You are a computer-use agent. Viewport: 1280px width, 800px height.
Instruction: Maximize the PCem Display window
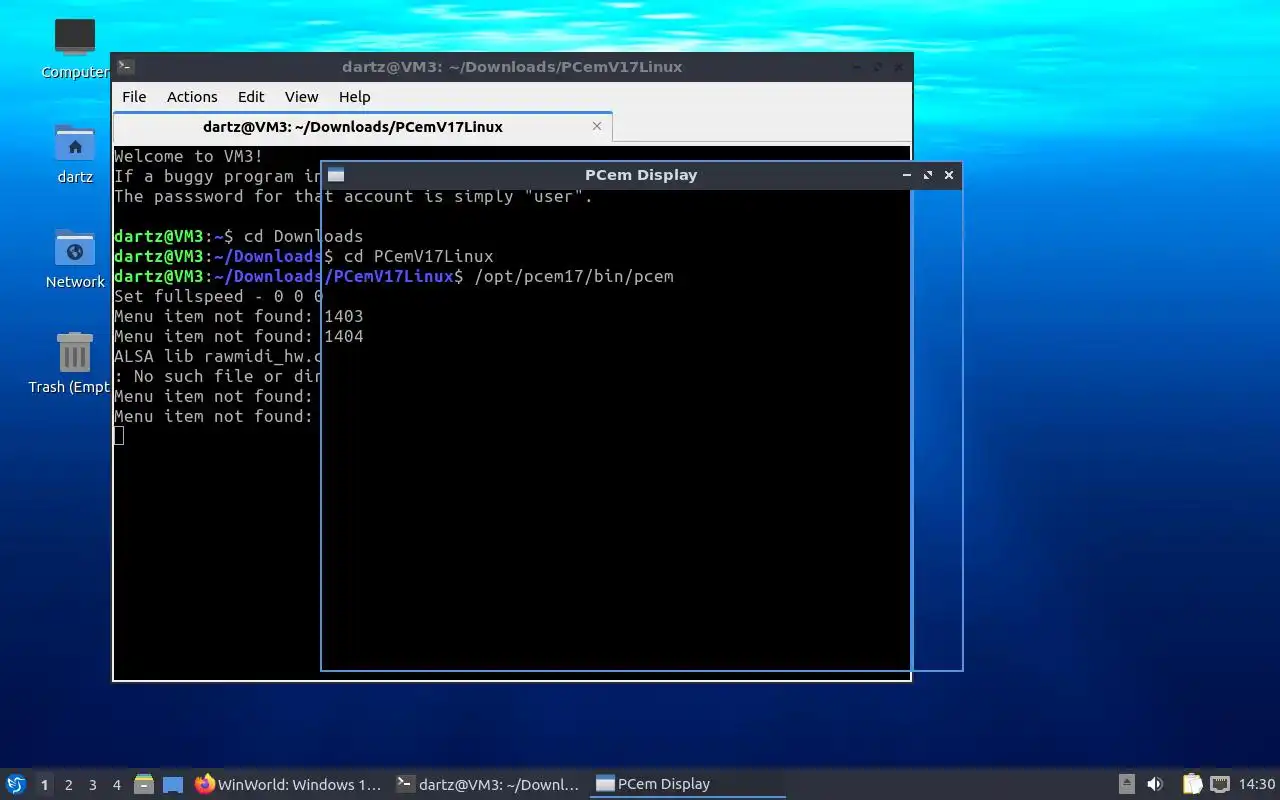pos(928,175)
